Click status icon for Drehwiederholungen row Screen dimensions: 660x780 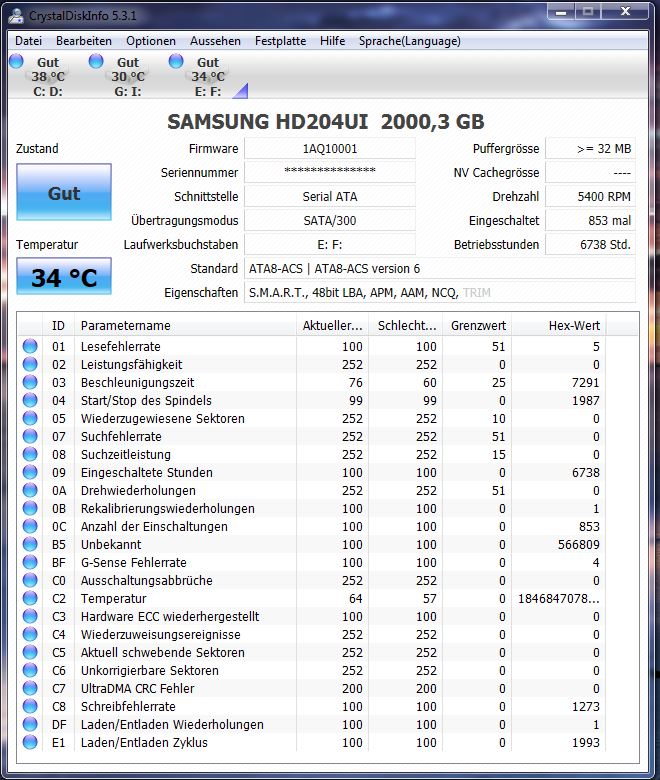coord(30,490)
